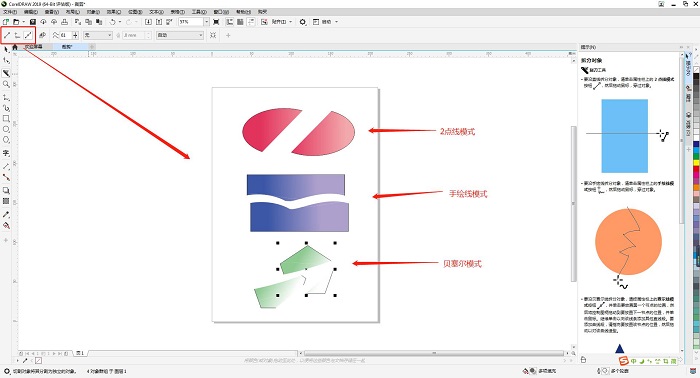Pick the red swatch in color palette
Screen dimensions: 700x378
coord(696,169)
